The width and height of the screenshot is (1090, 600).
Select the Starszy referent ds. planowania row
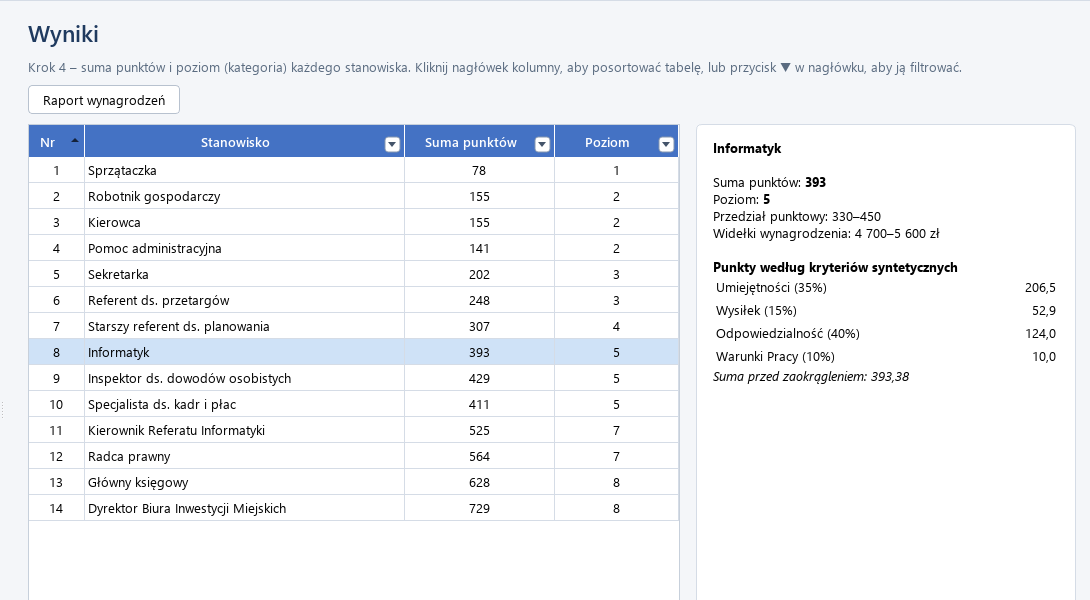pyautogui.click(x=353, y=326)
